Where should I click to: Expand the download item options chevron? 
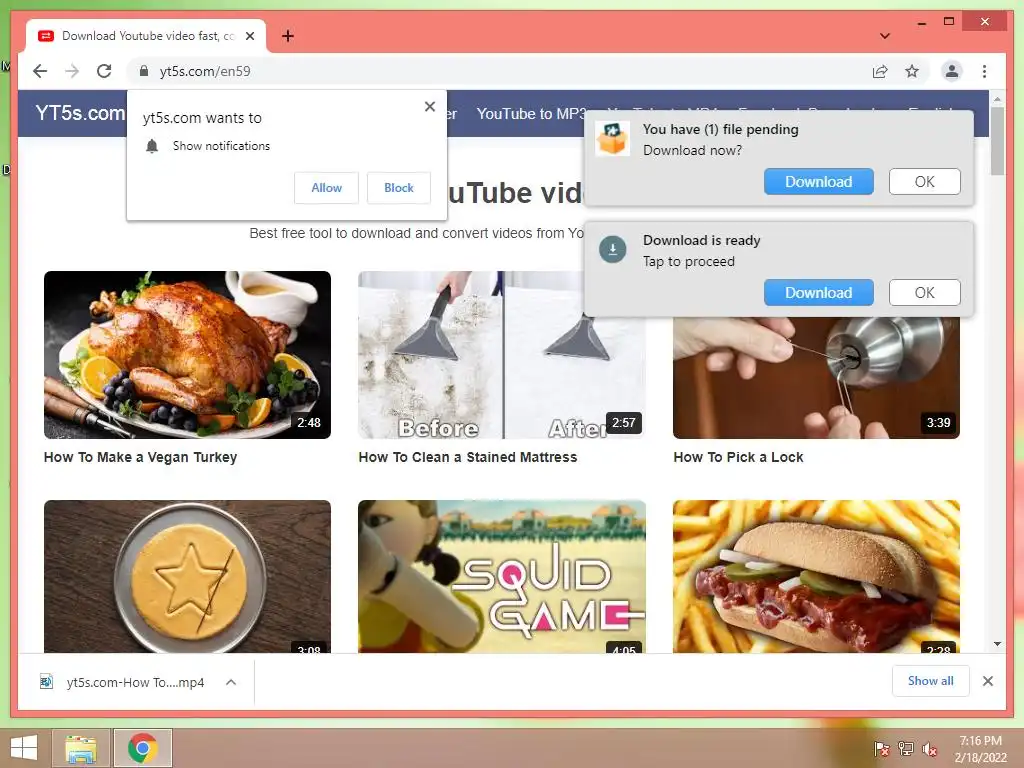(x=231, y=682)
